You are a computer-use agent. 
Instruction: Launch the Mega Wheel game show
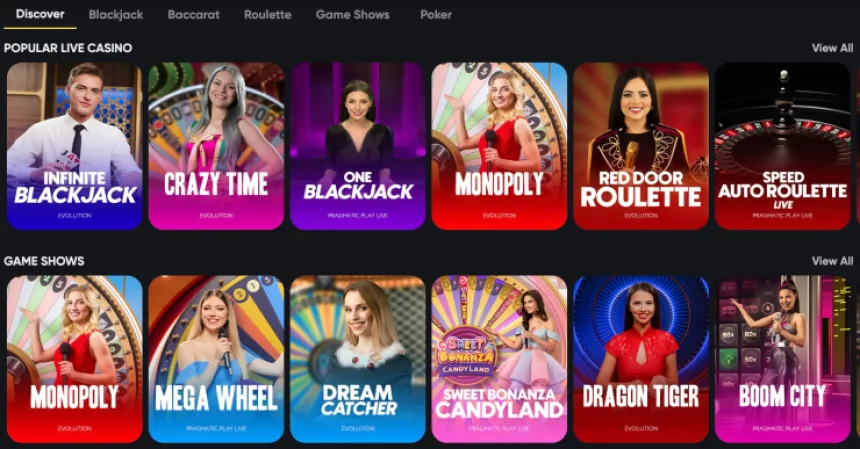(x=216, y=359)
